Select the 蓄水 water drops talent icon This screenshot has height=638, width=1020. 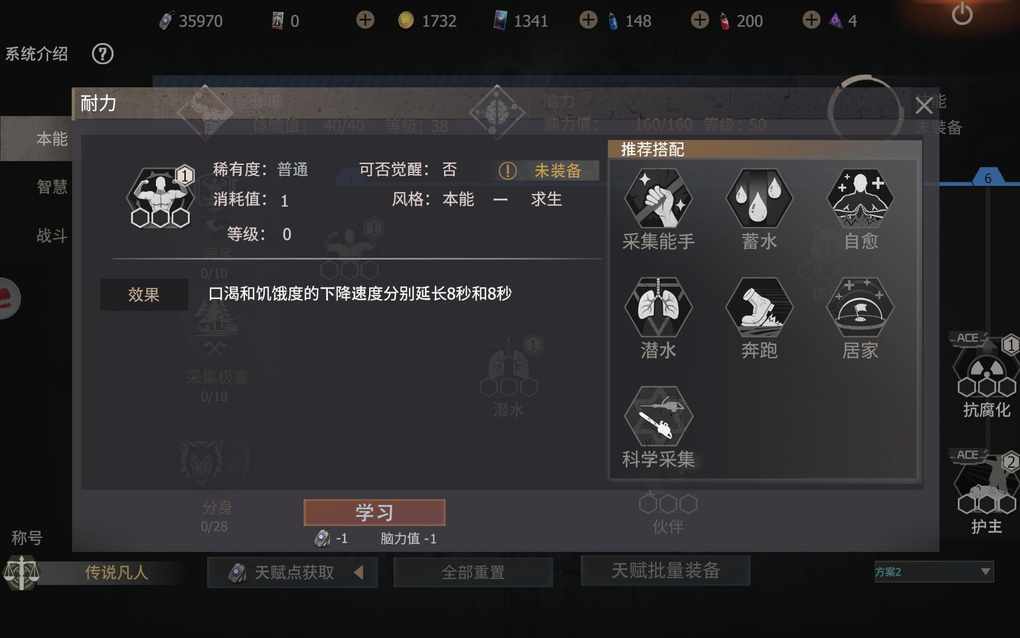758,198
